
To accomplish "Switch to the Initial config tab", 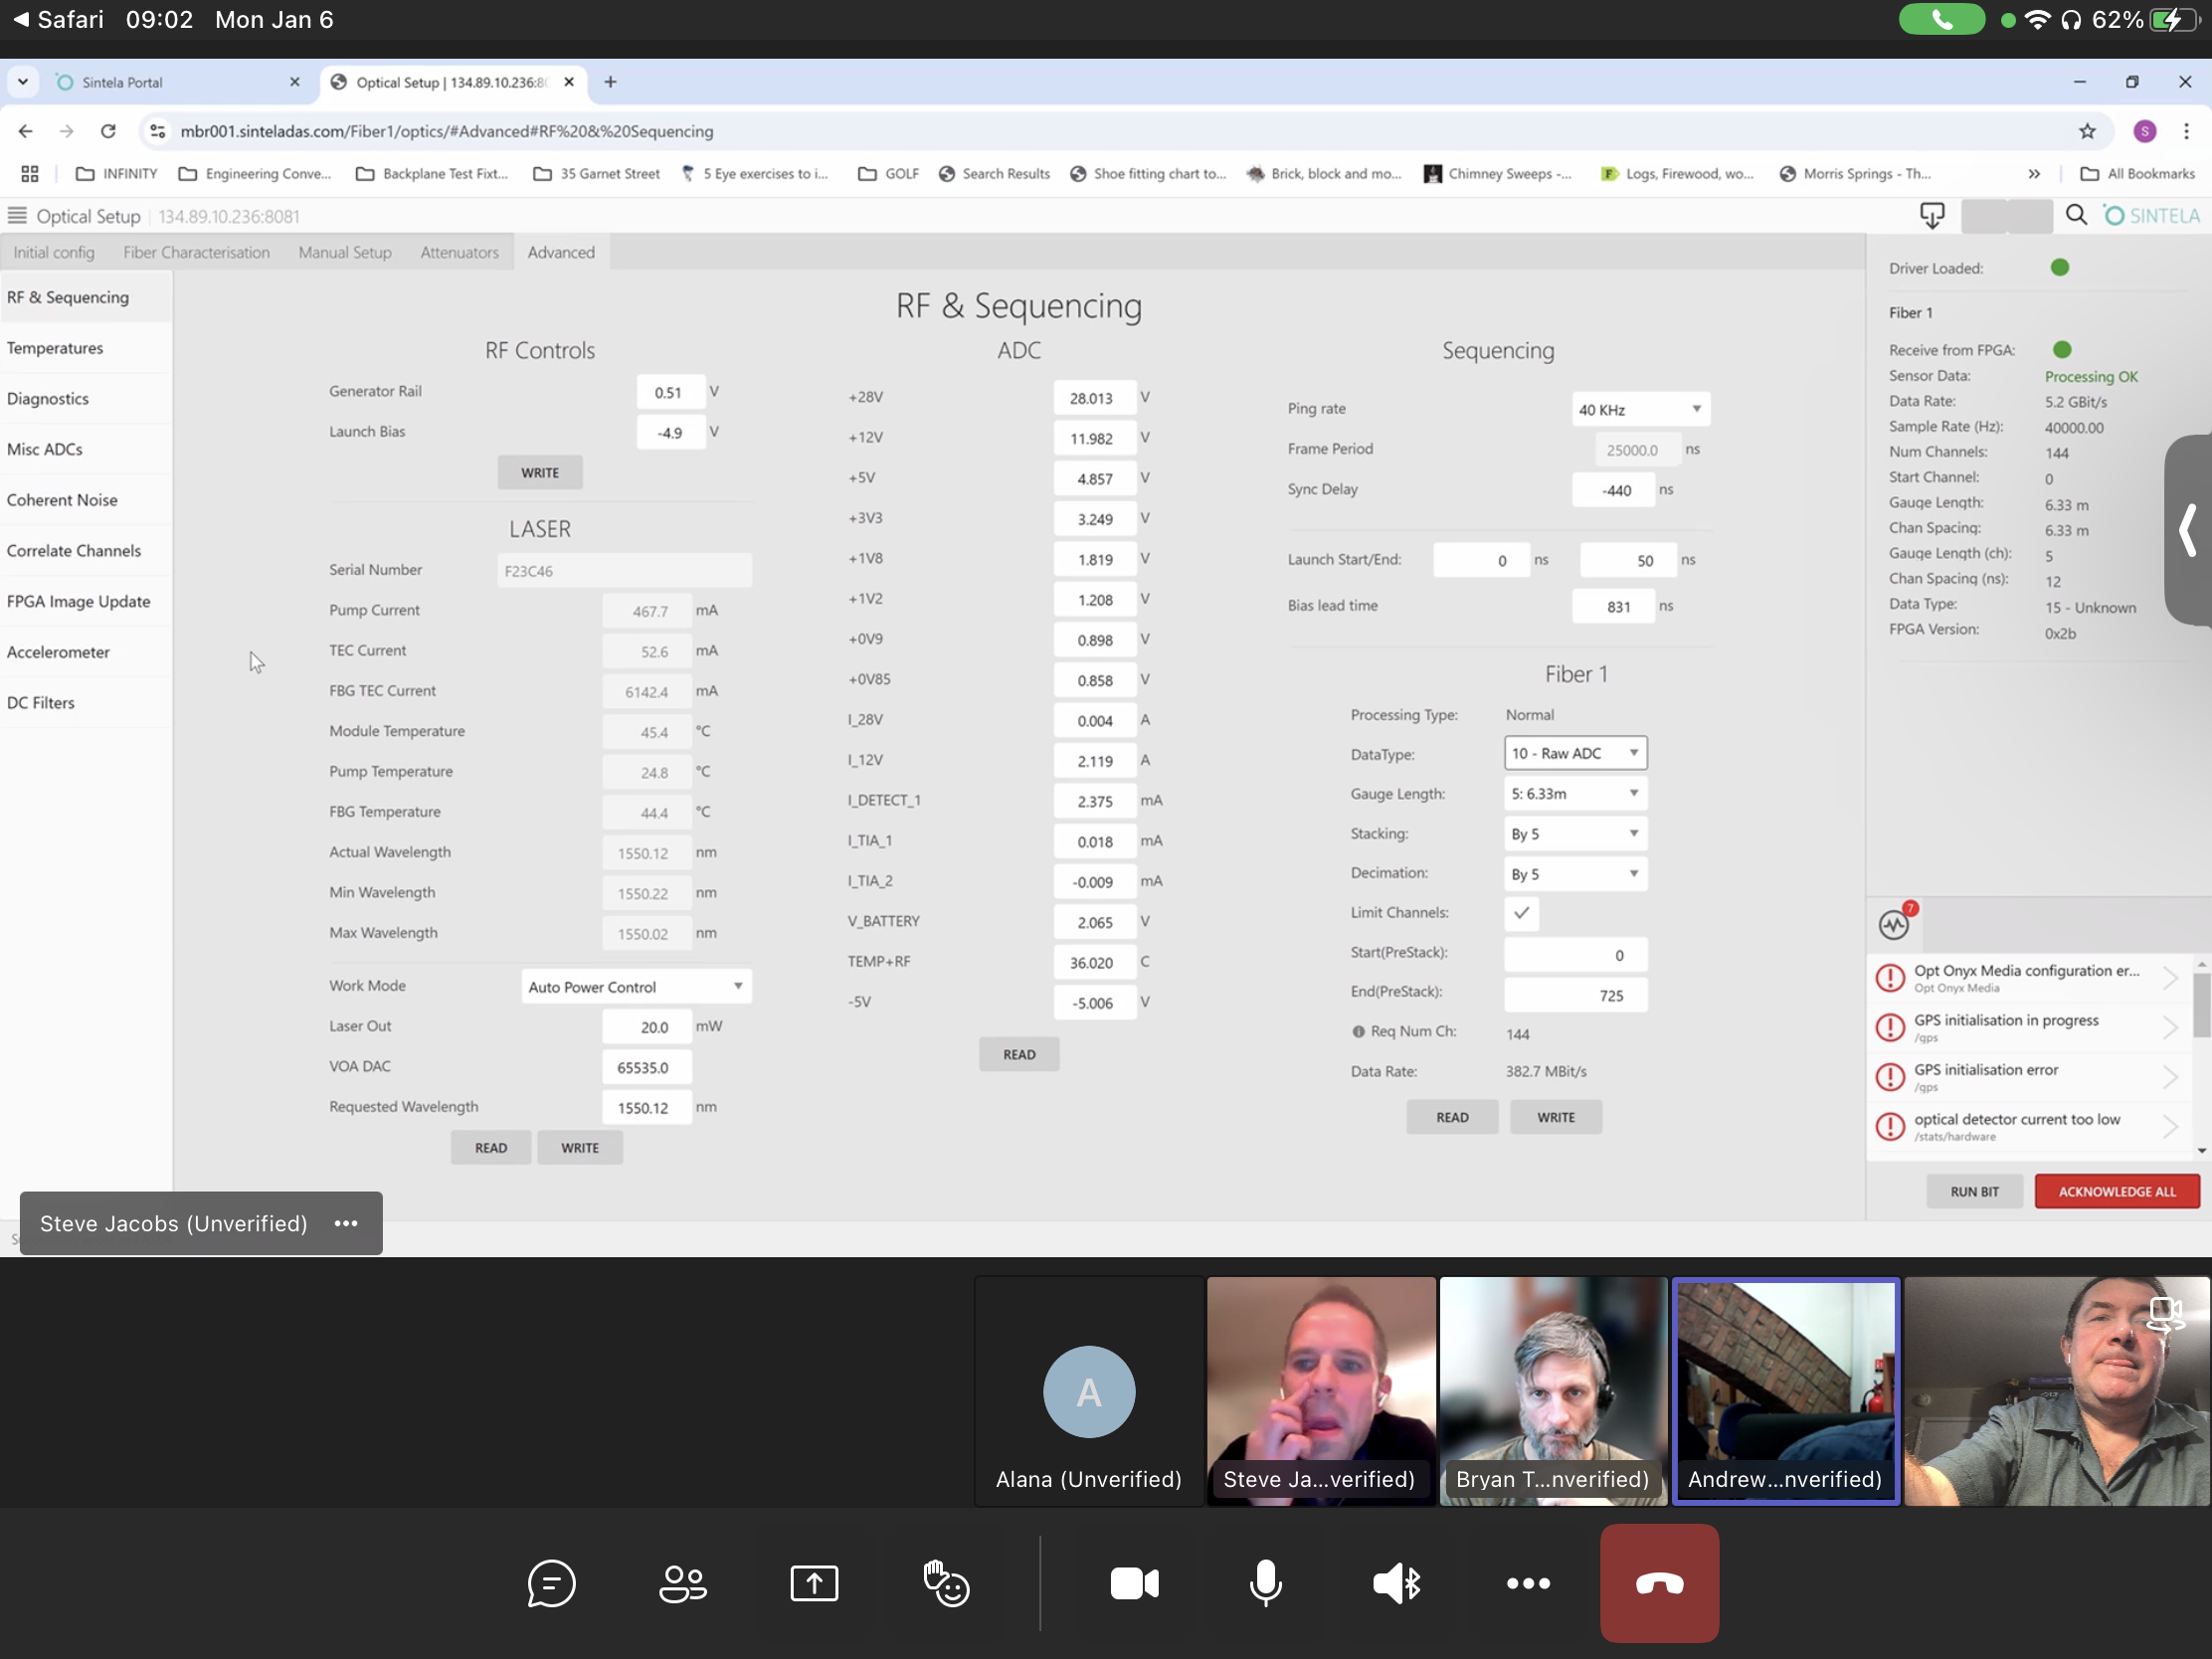I will [54, 253].
